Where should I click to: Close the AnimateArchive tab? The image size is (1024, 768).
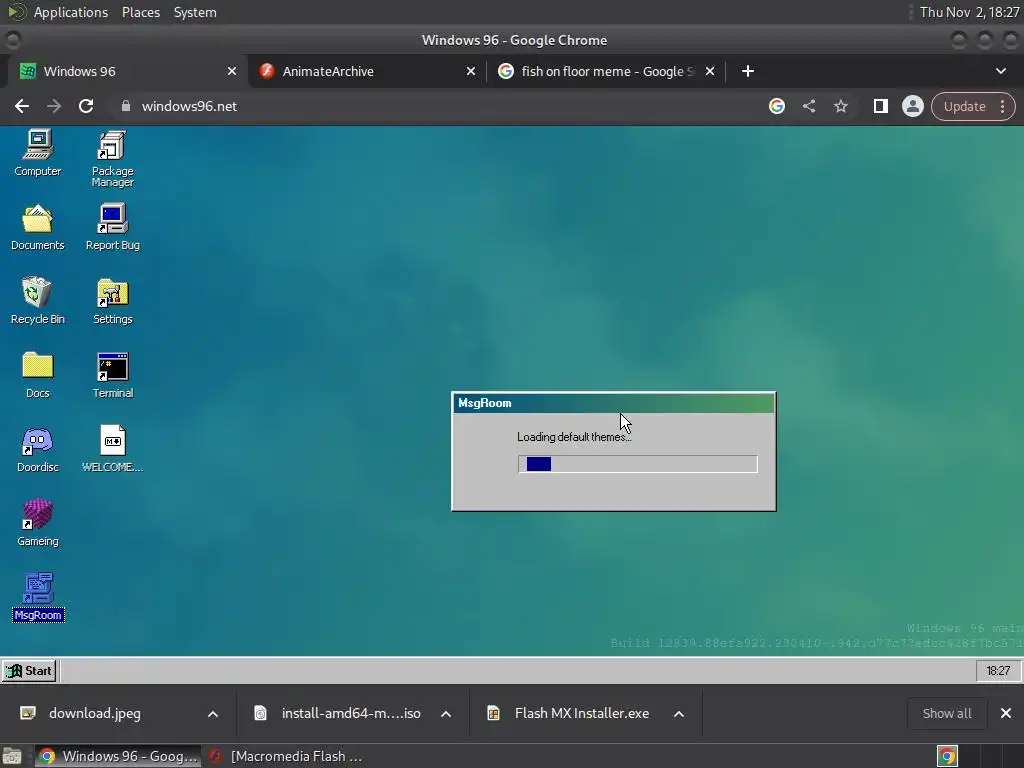470,71
